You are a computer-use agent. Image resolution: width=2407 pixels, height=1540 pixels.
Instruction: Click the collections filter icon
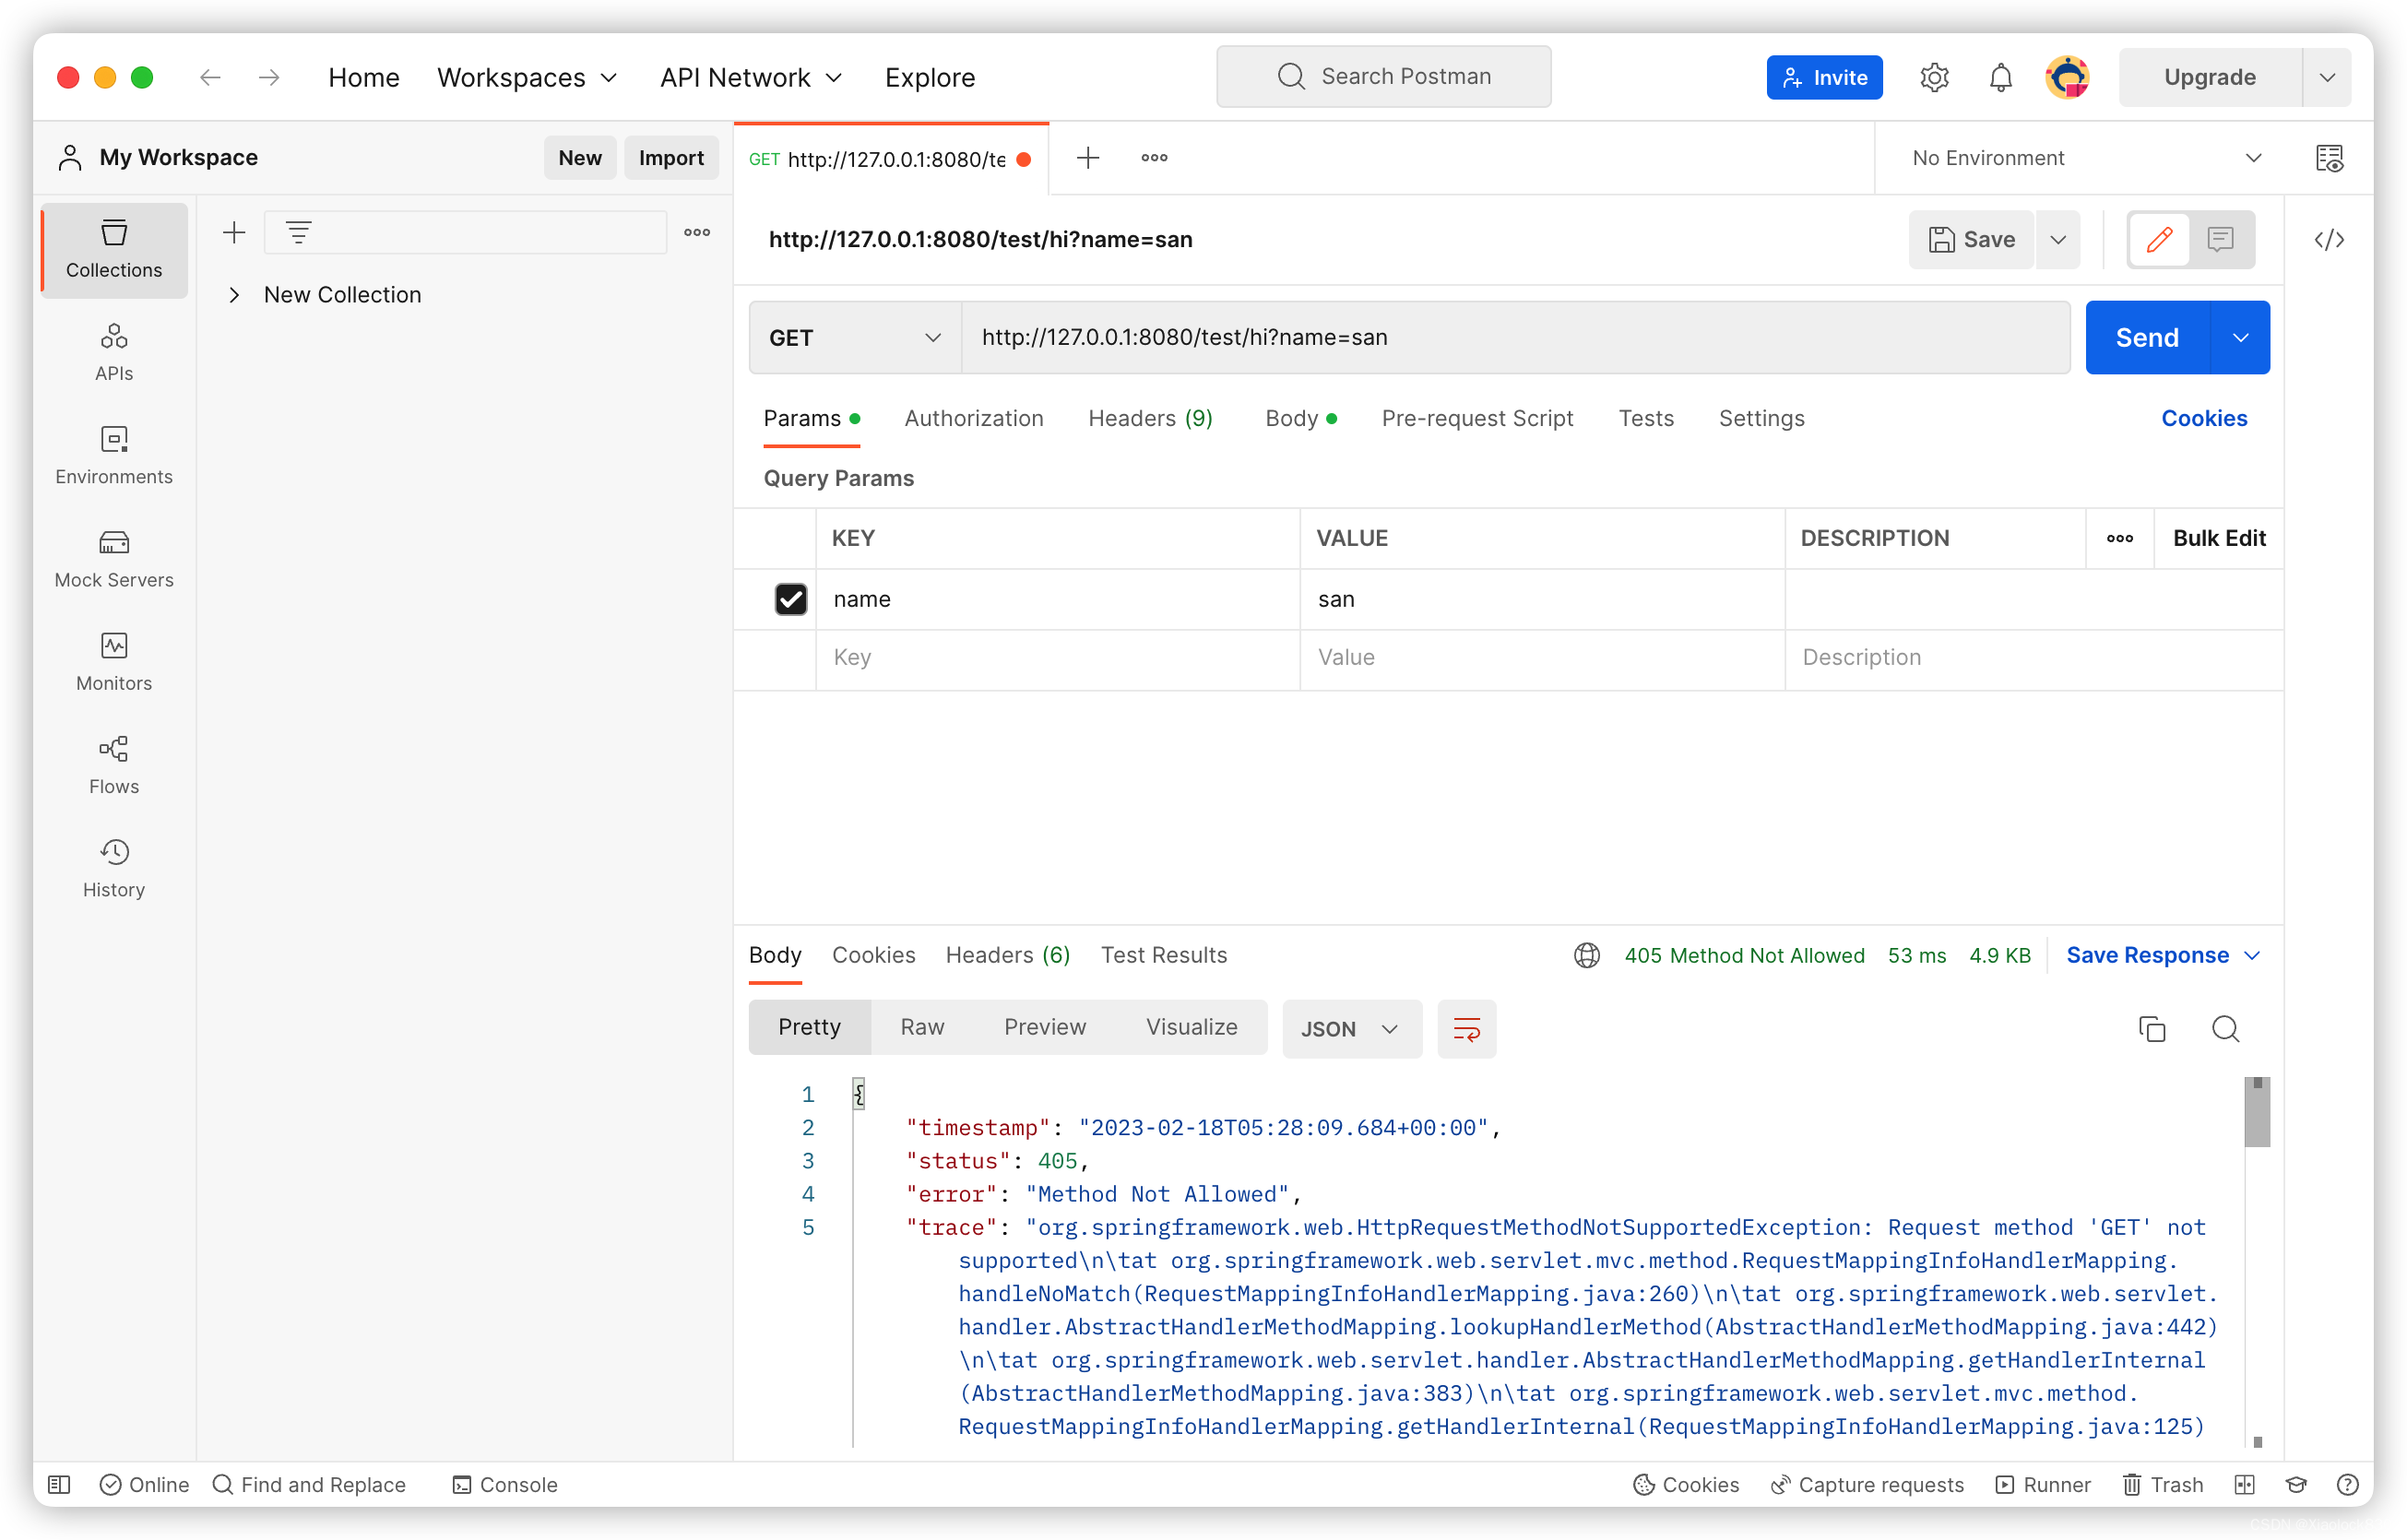[298, 232]
